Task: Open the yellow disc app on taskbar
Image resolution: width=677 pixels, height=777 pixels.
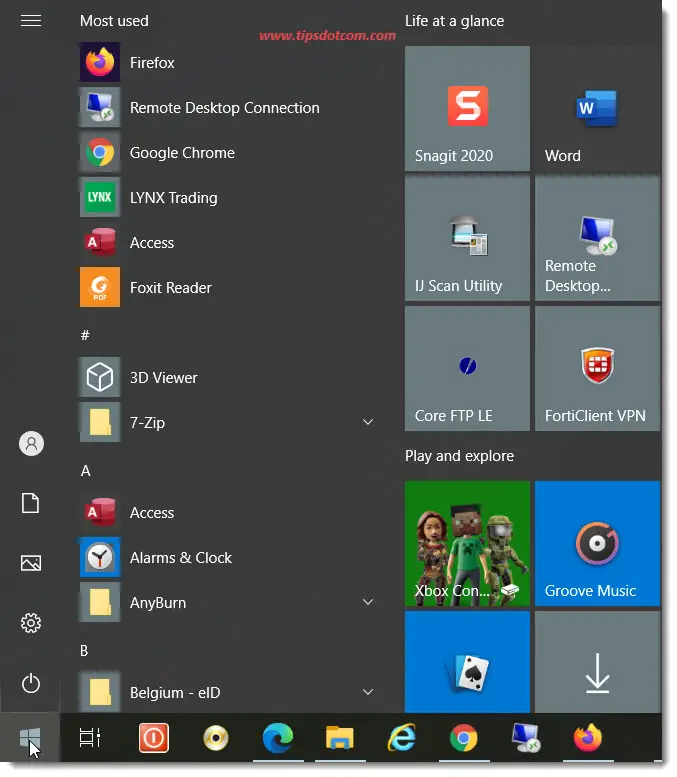Action: 216,738
